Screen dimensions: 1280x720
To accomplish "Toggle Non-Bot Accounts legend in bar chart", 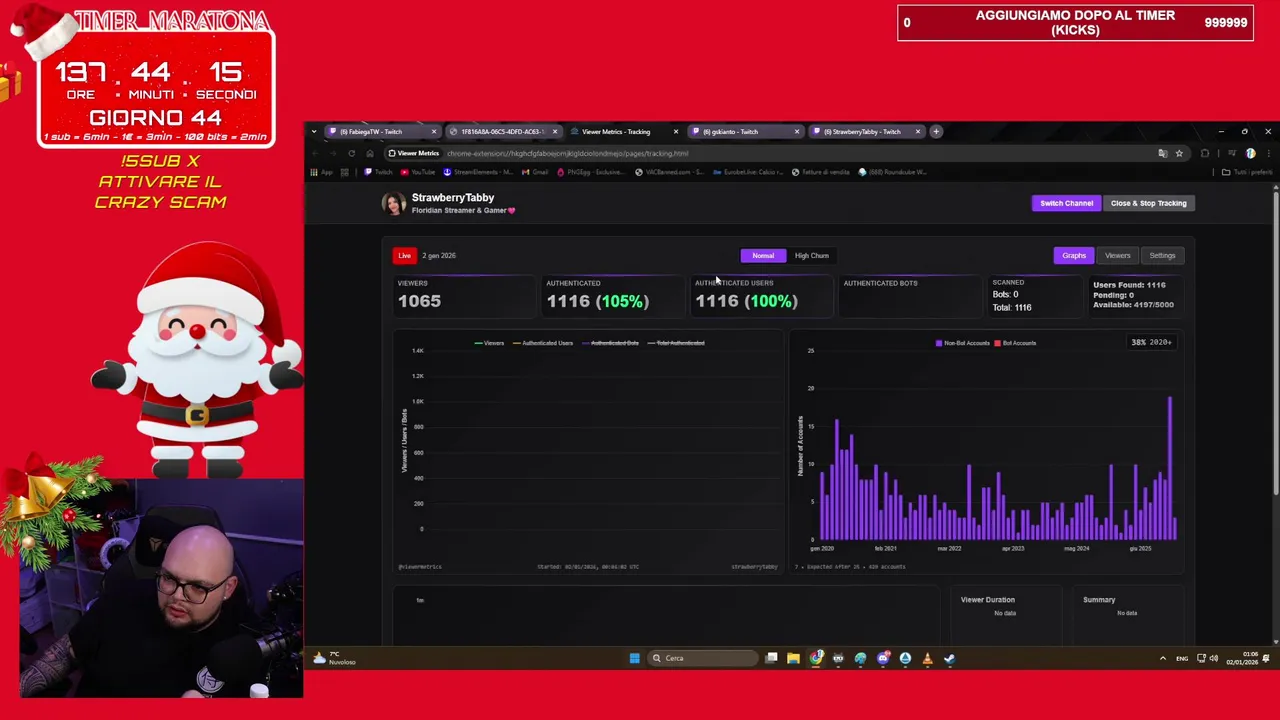I will 962,343.
